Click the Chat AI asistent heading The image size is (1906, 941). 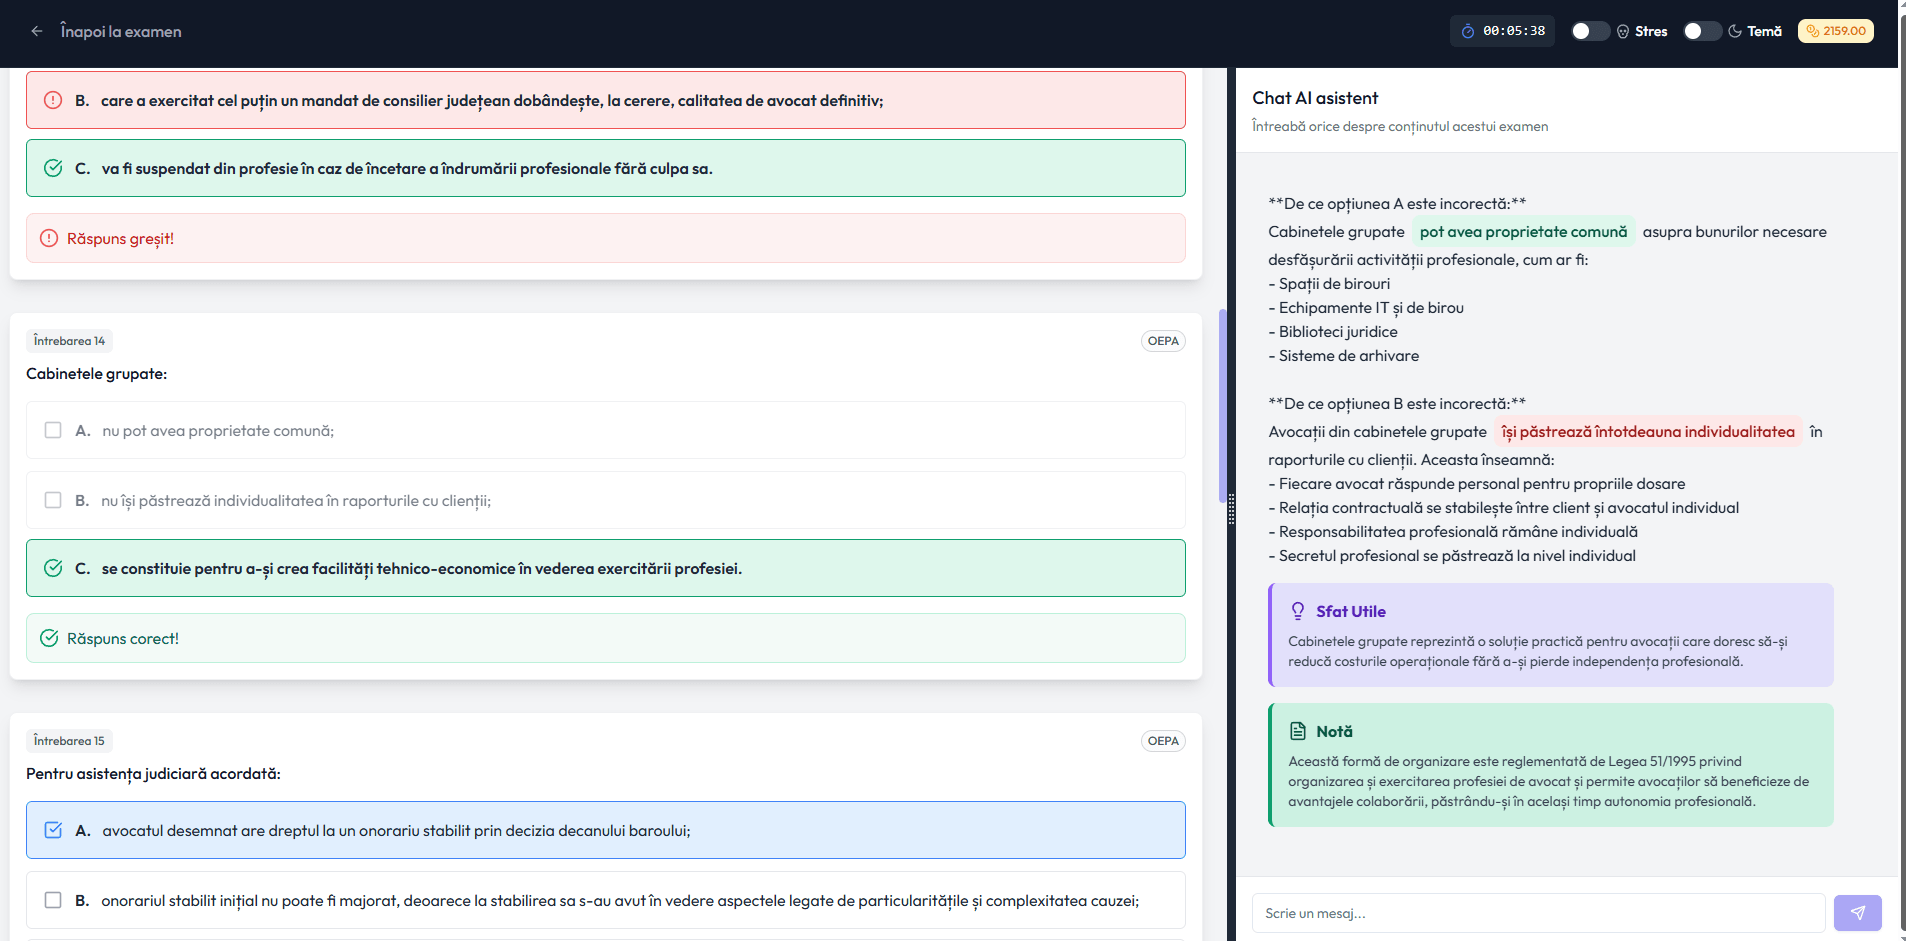click(1315, 98)
